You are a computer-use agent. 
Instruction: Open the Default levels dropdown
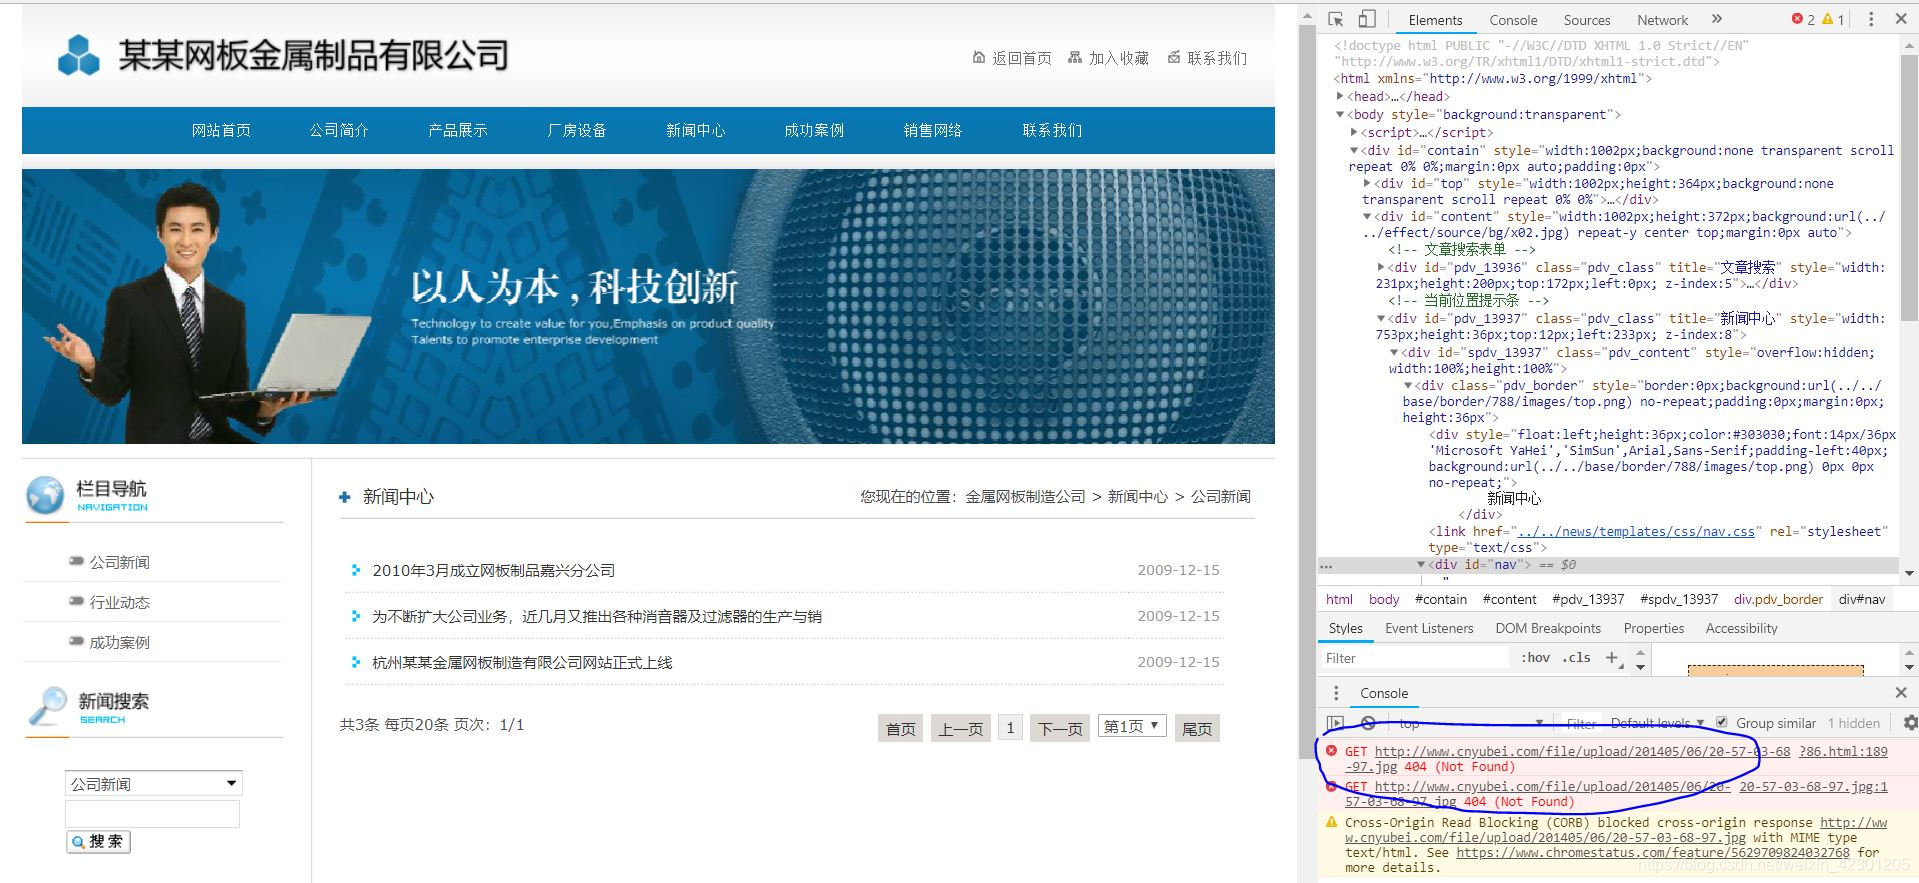pyautogui.click(x=1656, y=723)
